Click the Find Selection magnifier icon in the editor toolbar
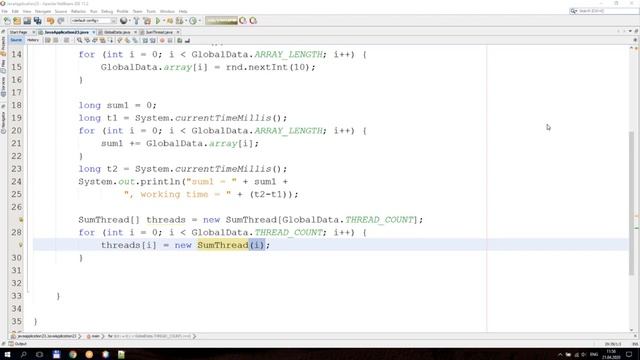Screen dimensions: 640x360 [x=80, y=40]
